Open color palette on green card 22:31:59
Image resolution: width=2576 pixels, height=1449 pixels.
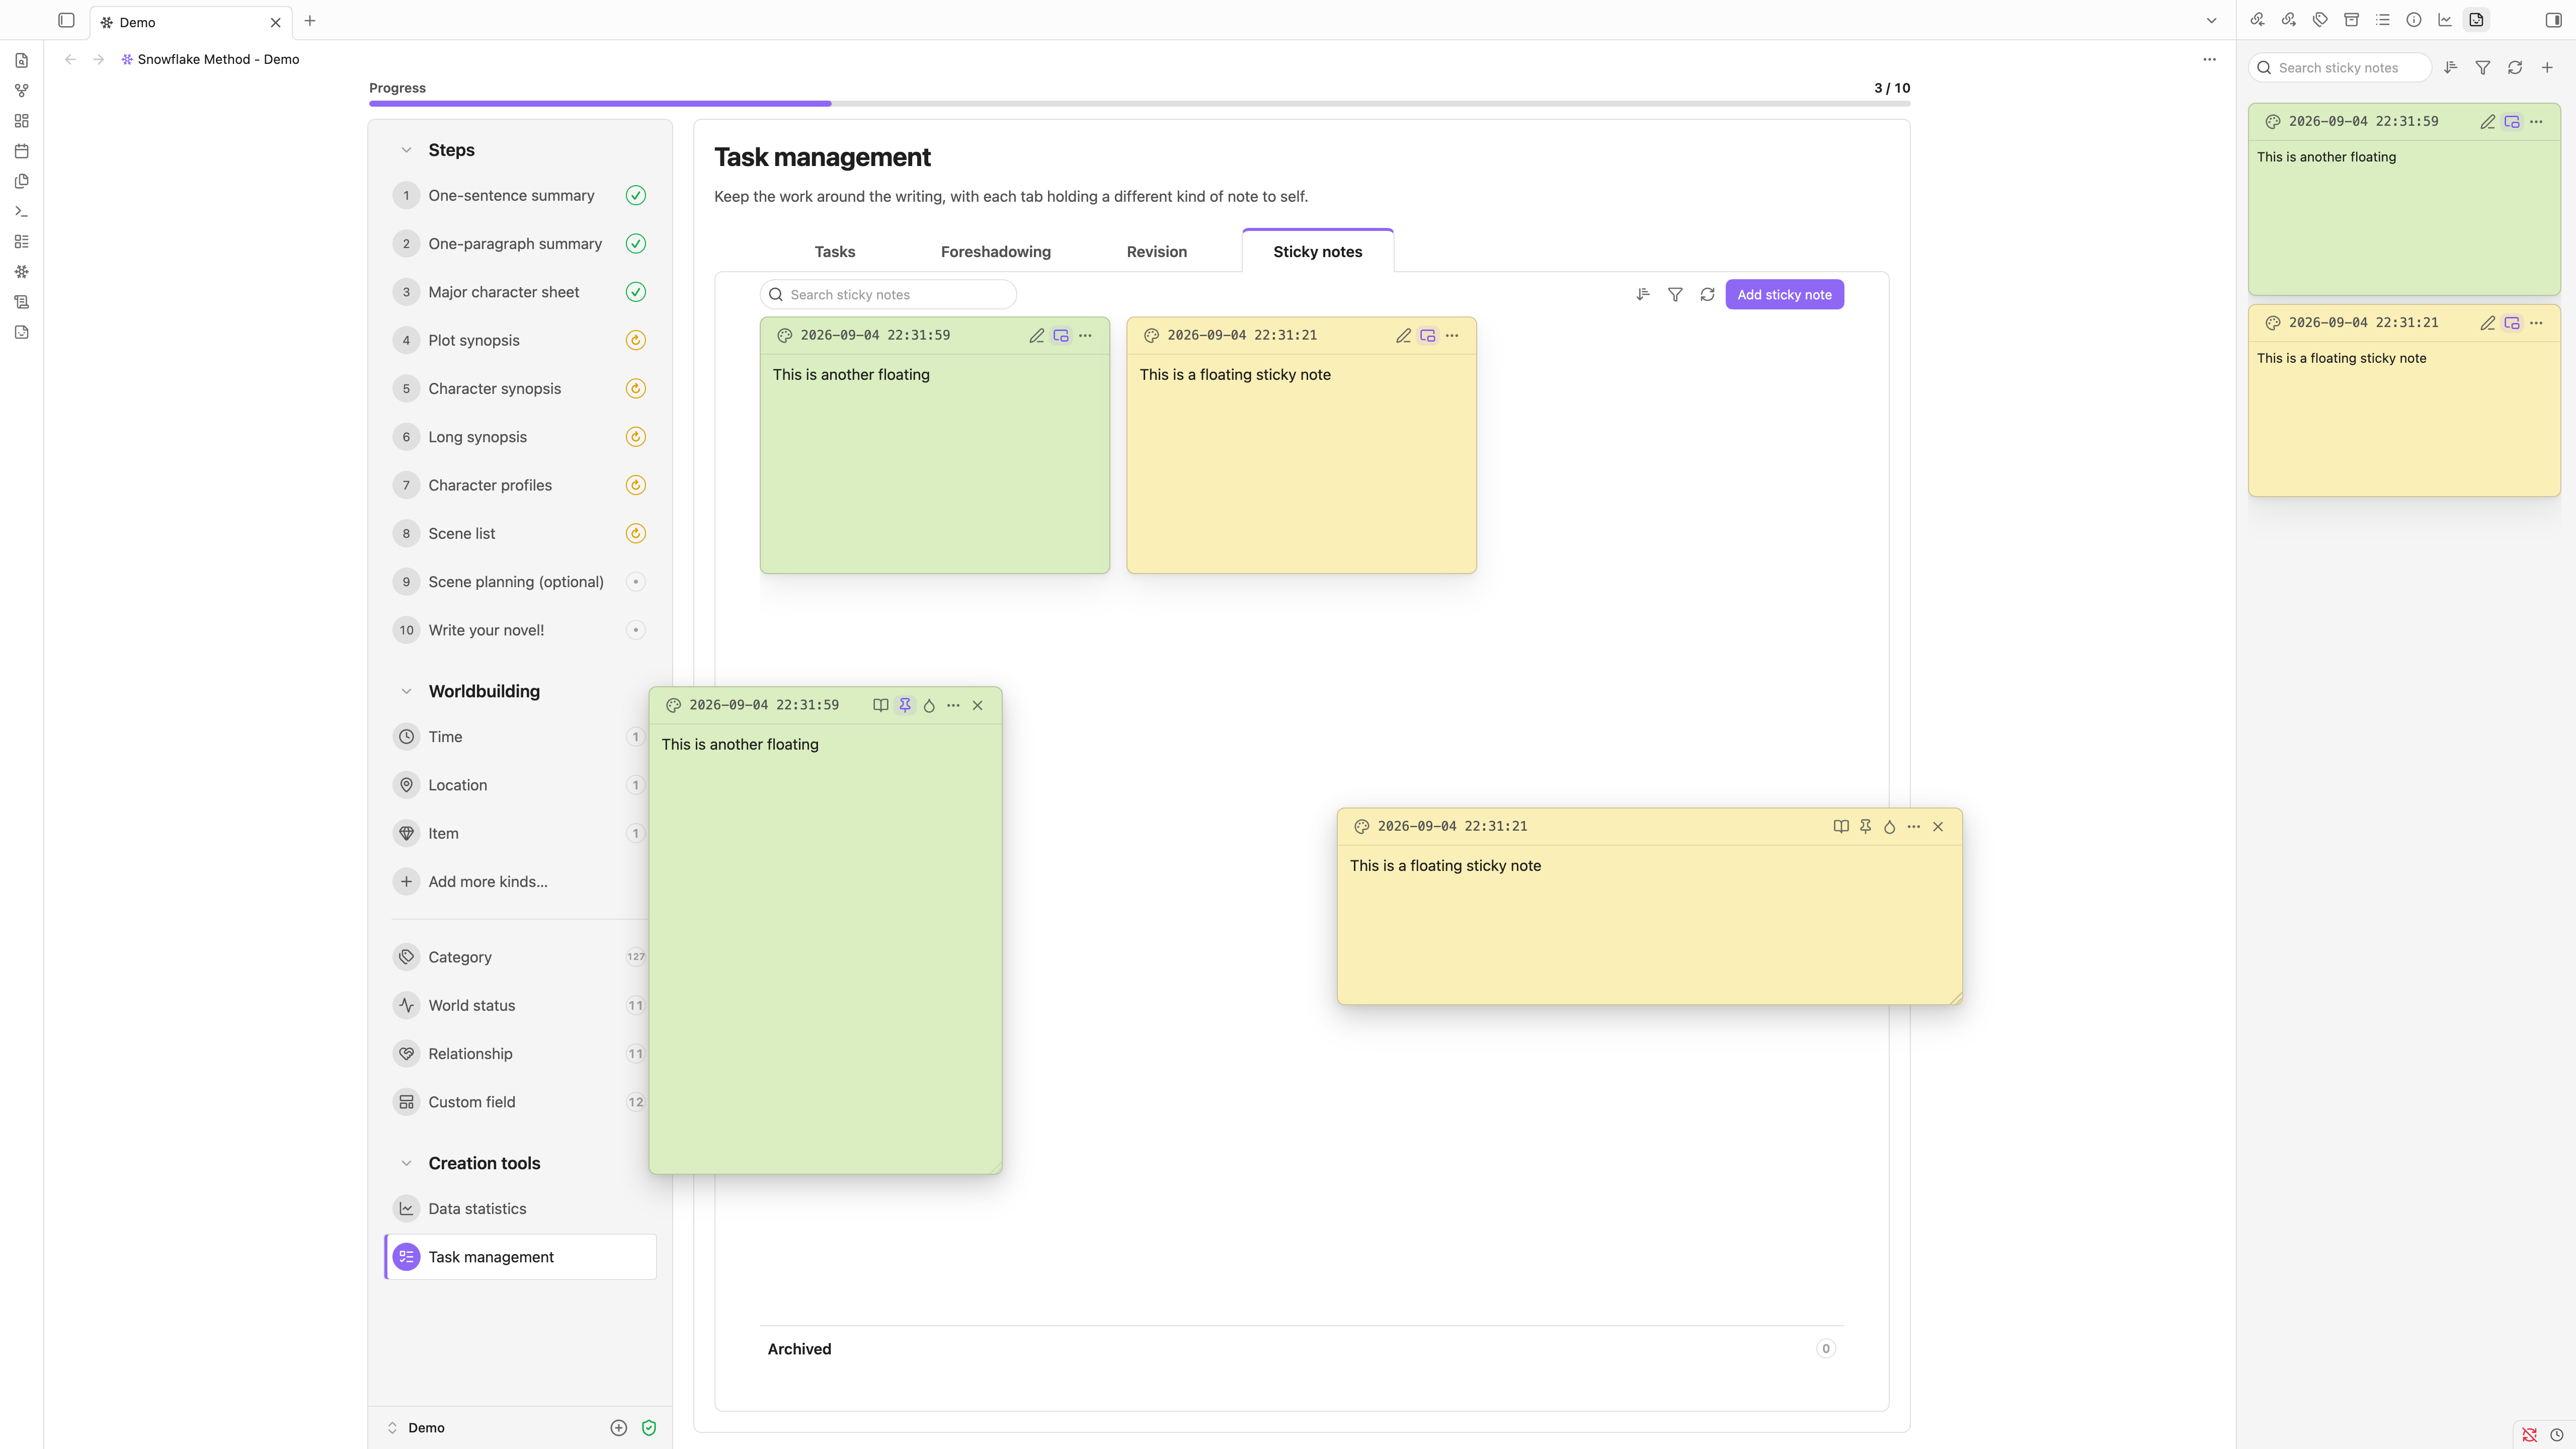(x=784, y=335)
